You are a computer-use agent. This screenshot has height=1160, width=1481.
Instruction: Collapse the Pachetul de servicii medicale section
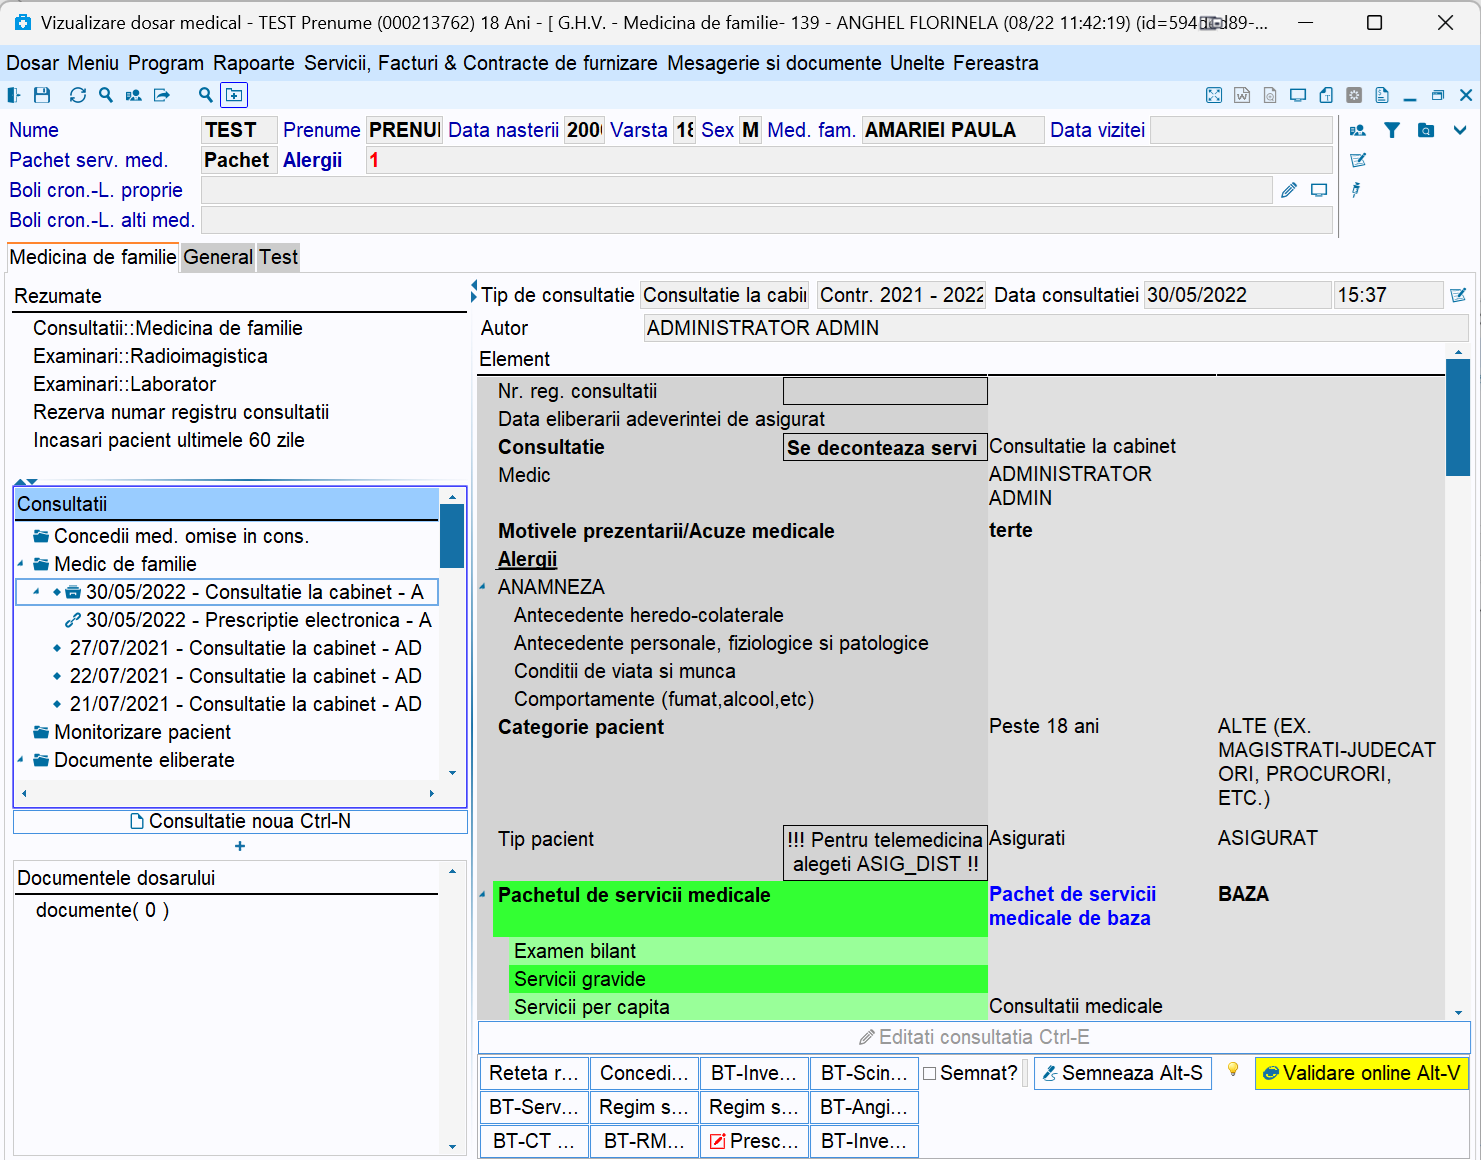(x=483, y=895)
